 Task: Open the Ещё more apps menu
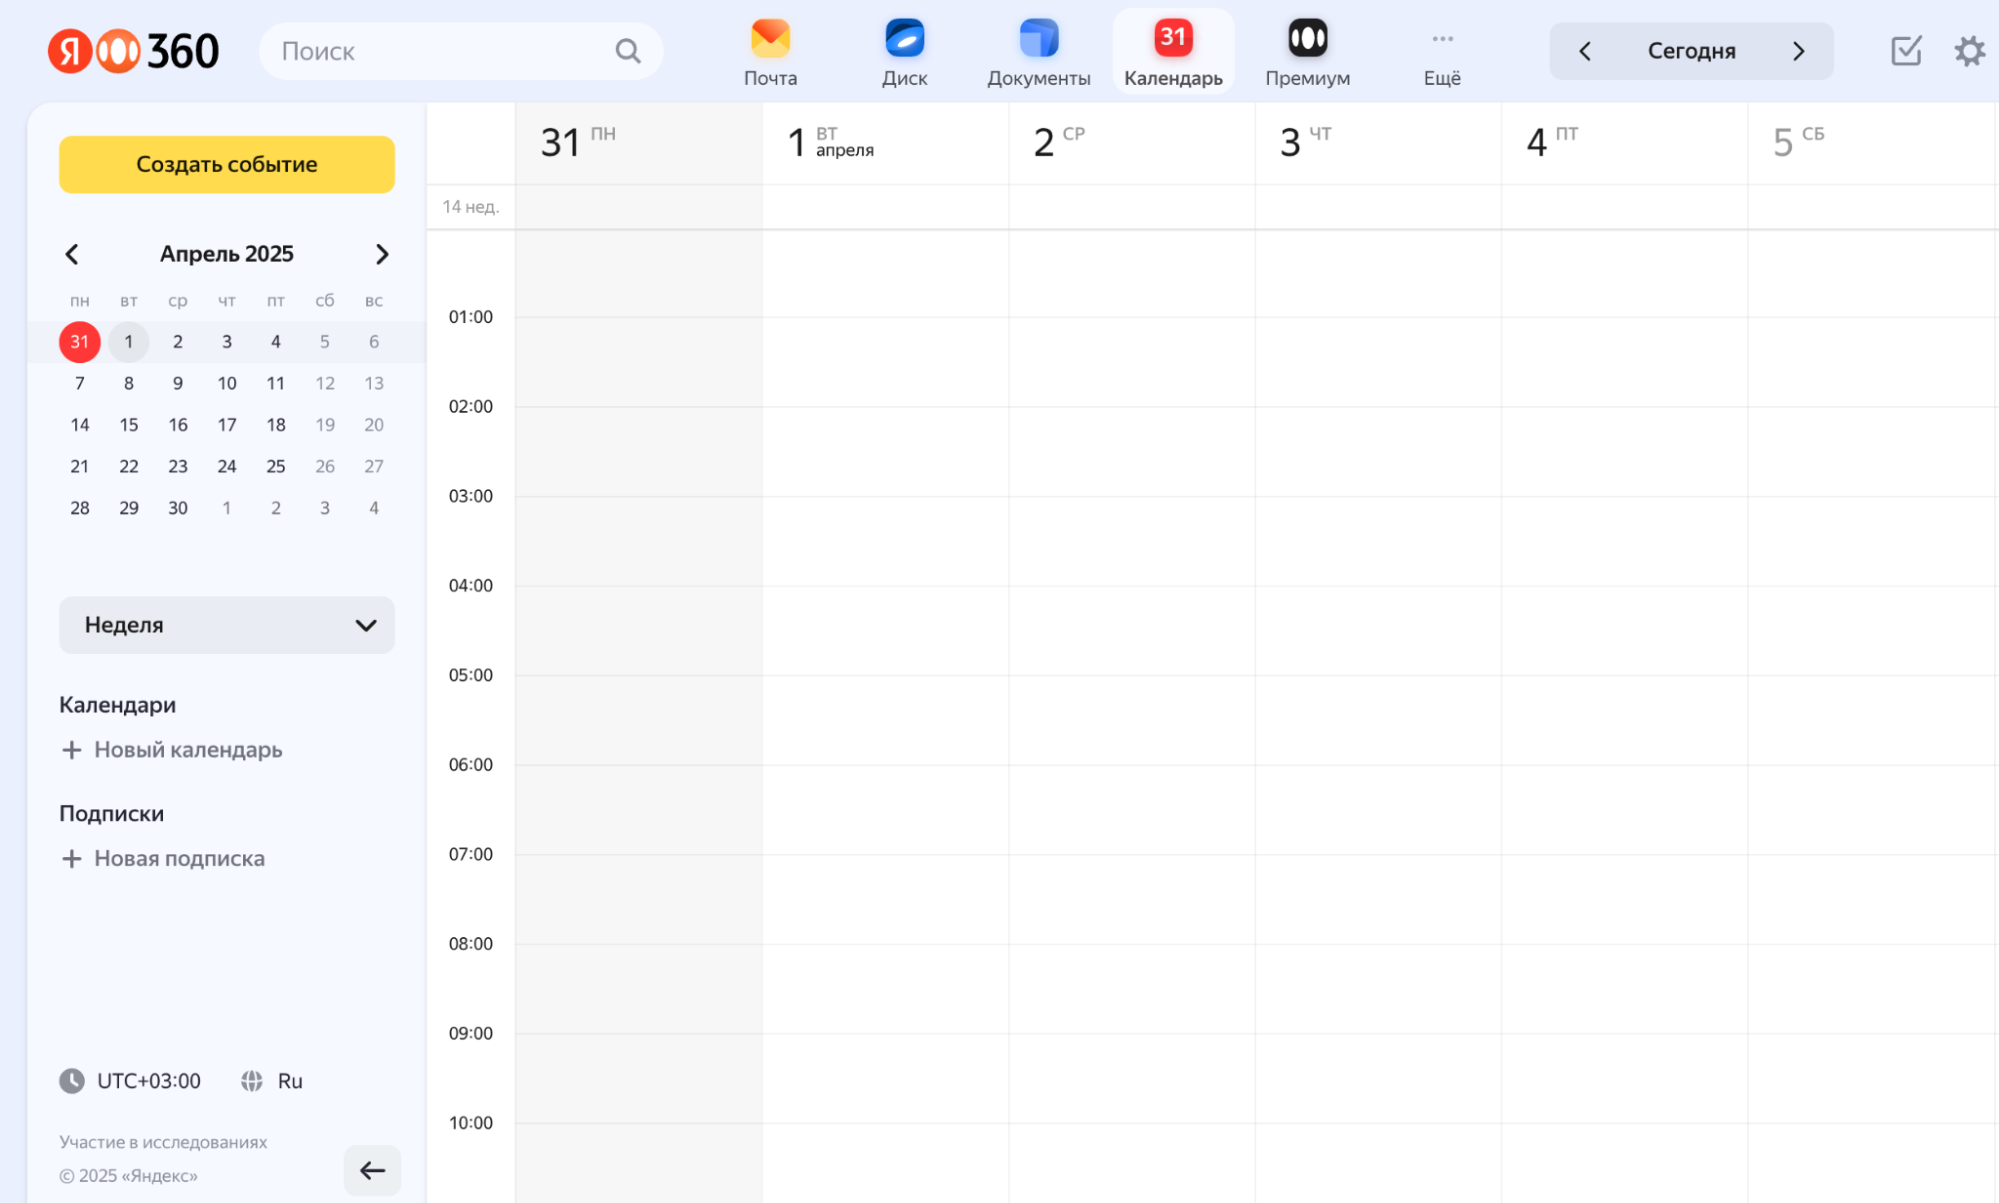tap(1441, 52)
